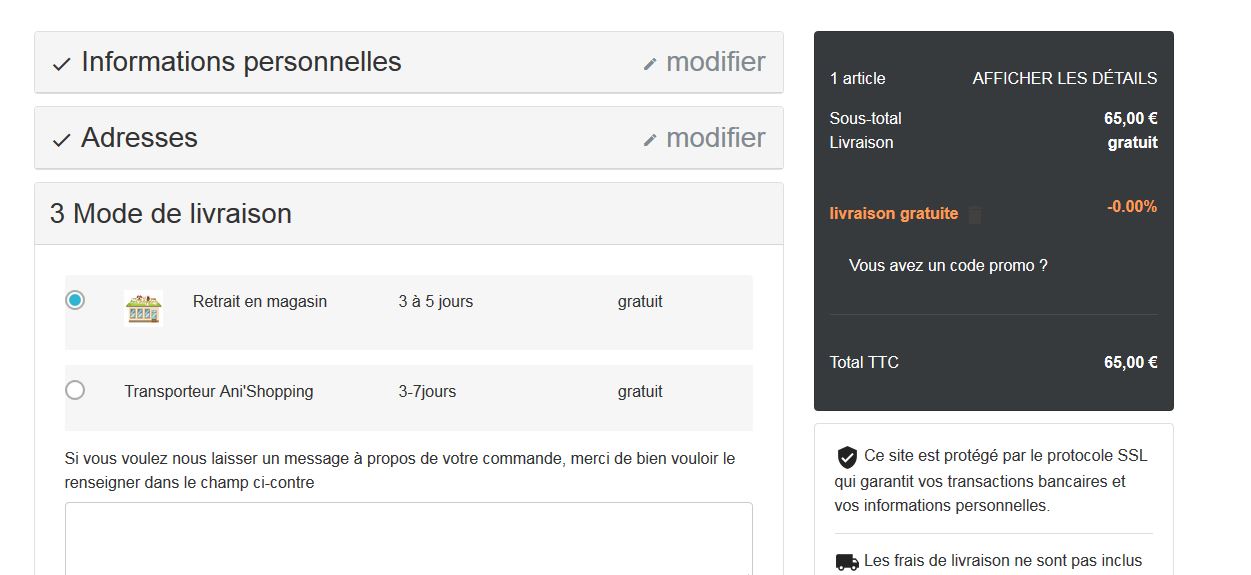Expand the Informations personnelles section header
The image size is (1251, 575).
pos(409,62)
